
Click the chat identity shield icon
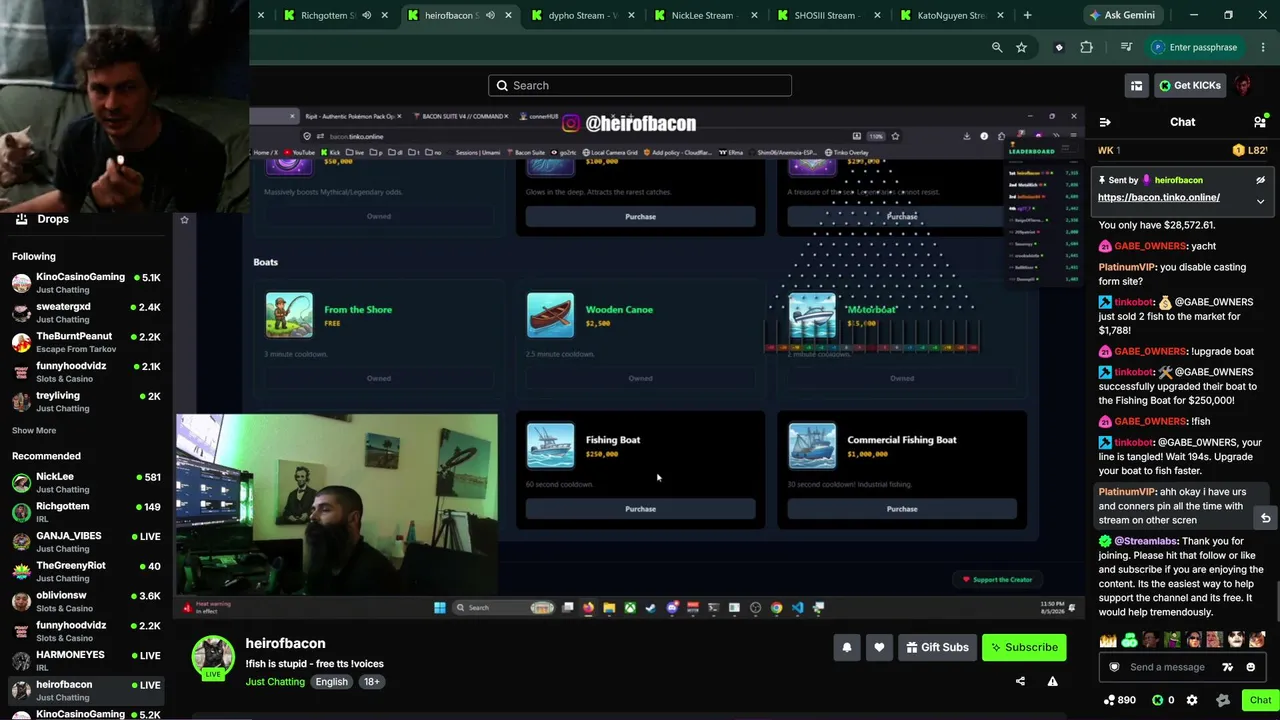click(x=1115, y=667)
